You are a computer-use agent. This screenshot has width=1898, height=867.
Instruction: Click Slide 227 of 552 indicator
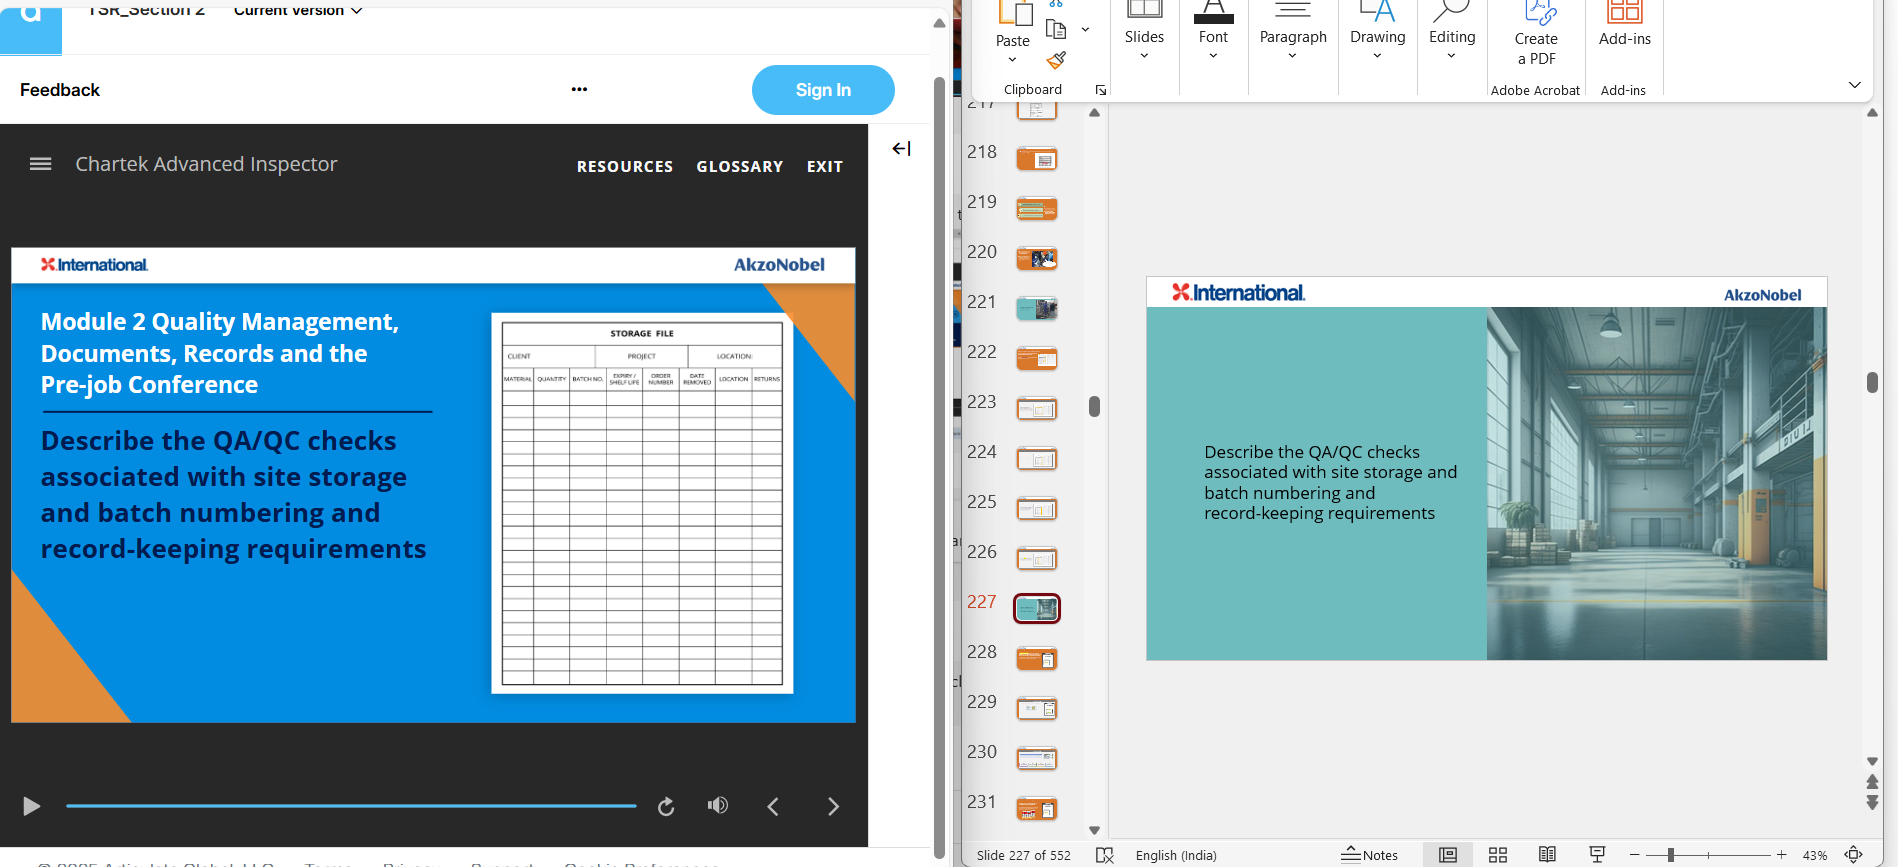click(1023, 856)
